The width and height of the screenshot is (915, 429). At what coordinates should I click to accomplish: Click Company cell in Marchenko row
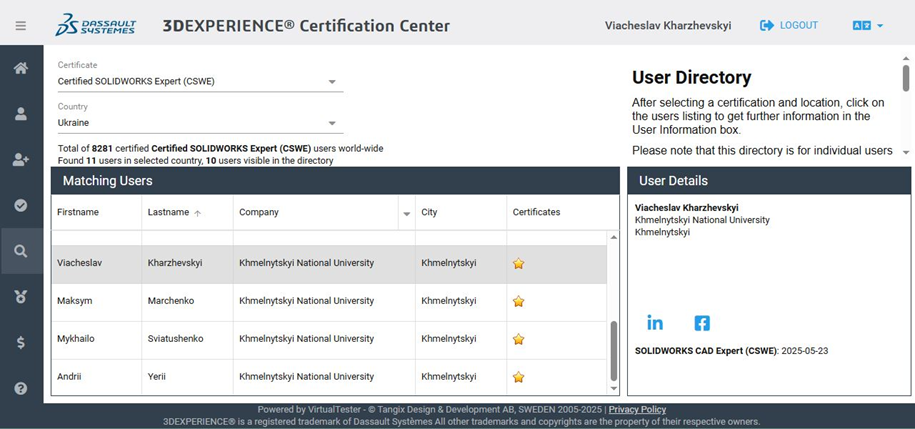tap(324, 301)
